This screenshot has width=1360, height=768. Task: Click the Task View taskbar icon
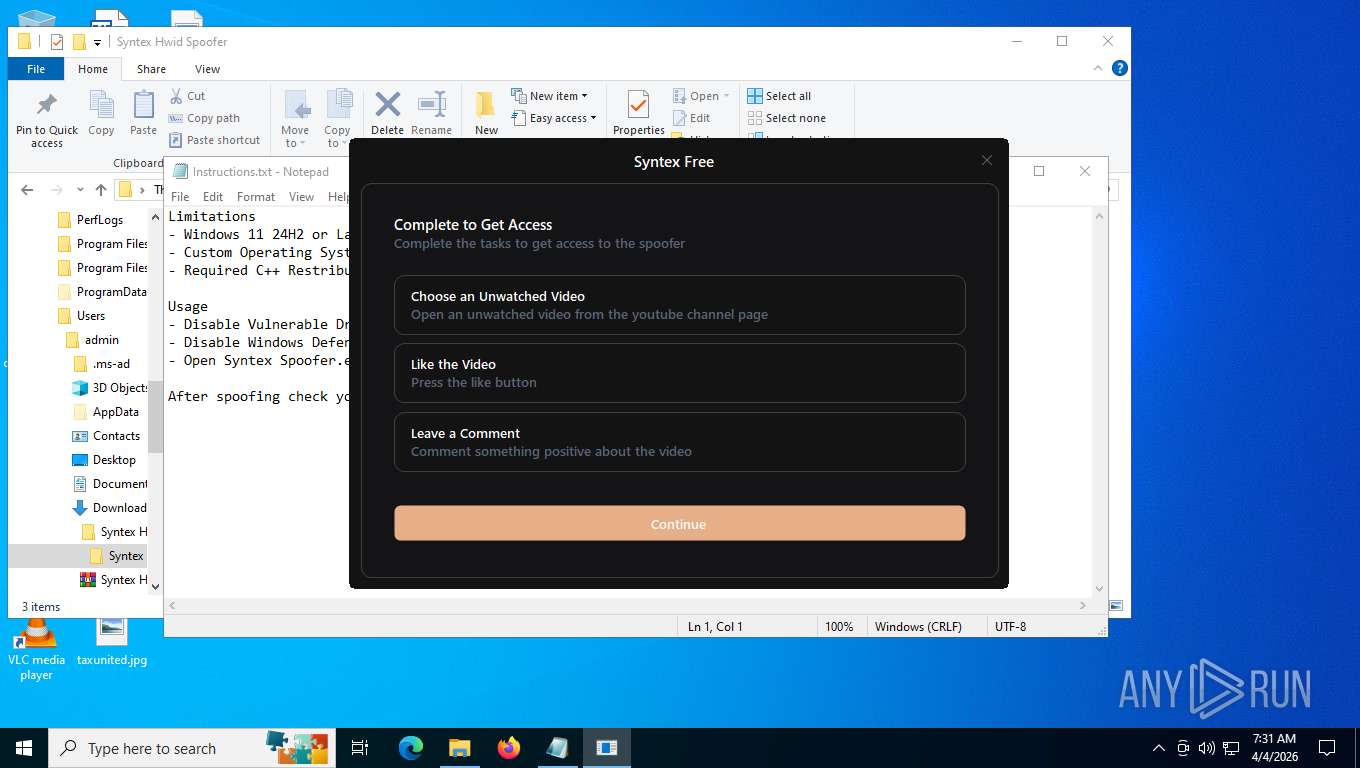(x=360, y=748)
